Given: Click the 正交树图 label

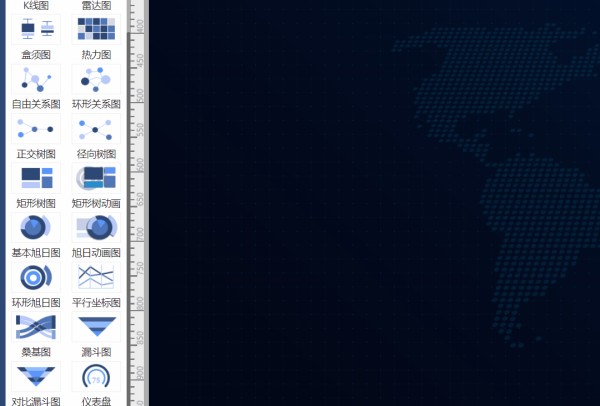Looking at the screenshot, I should click(36, 154).
